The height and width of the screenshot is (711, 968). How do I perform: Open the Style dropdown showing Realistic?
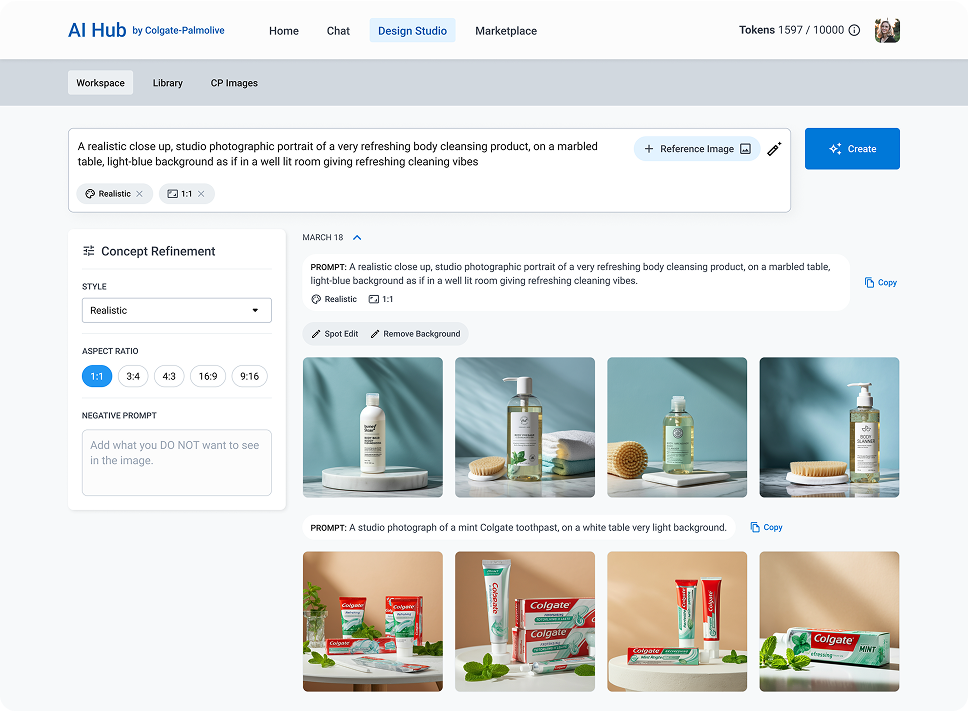coord(176,311)
